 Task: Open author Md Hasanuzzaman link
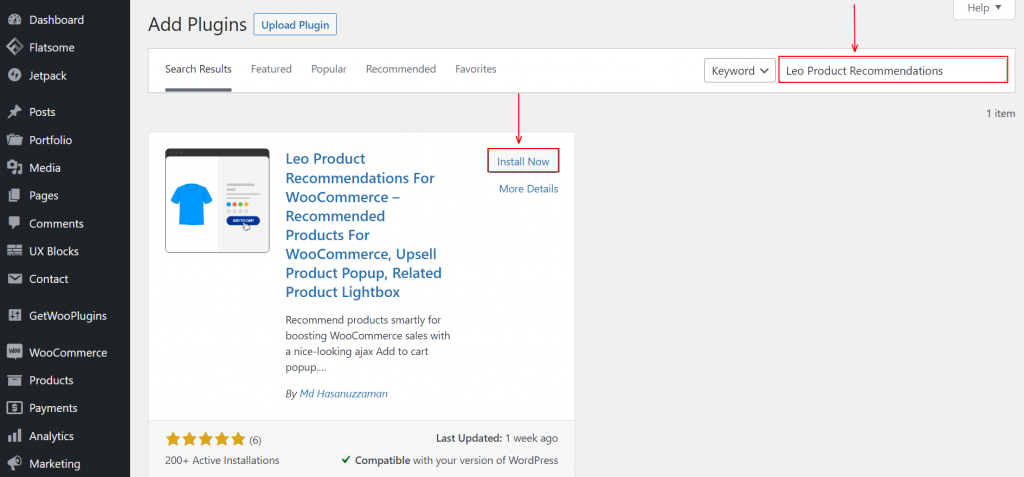[344, 394]
